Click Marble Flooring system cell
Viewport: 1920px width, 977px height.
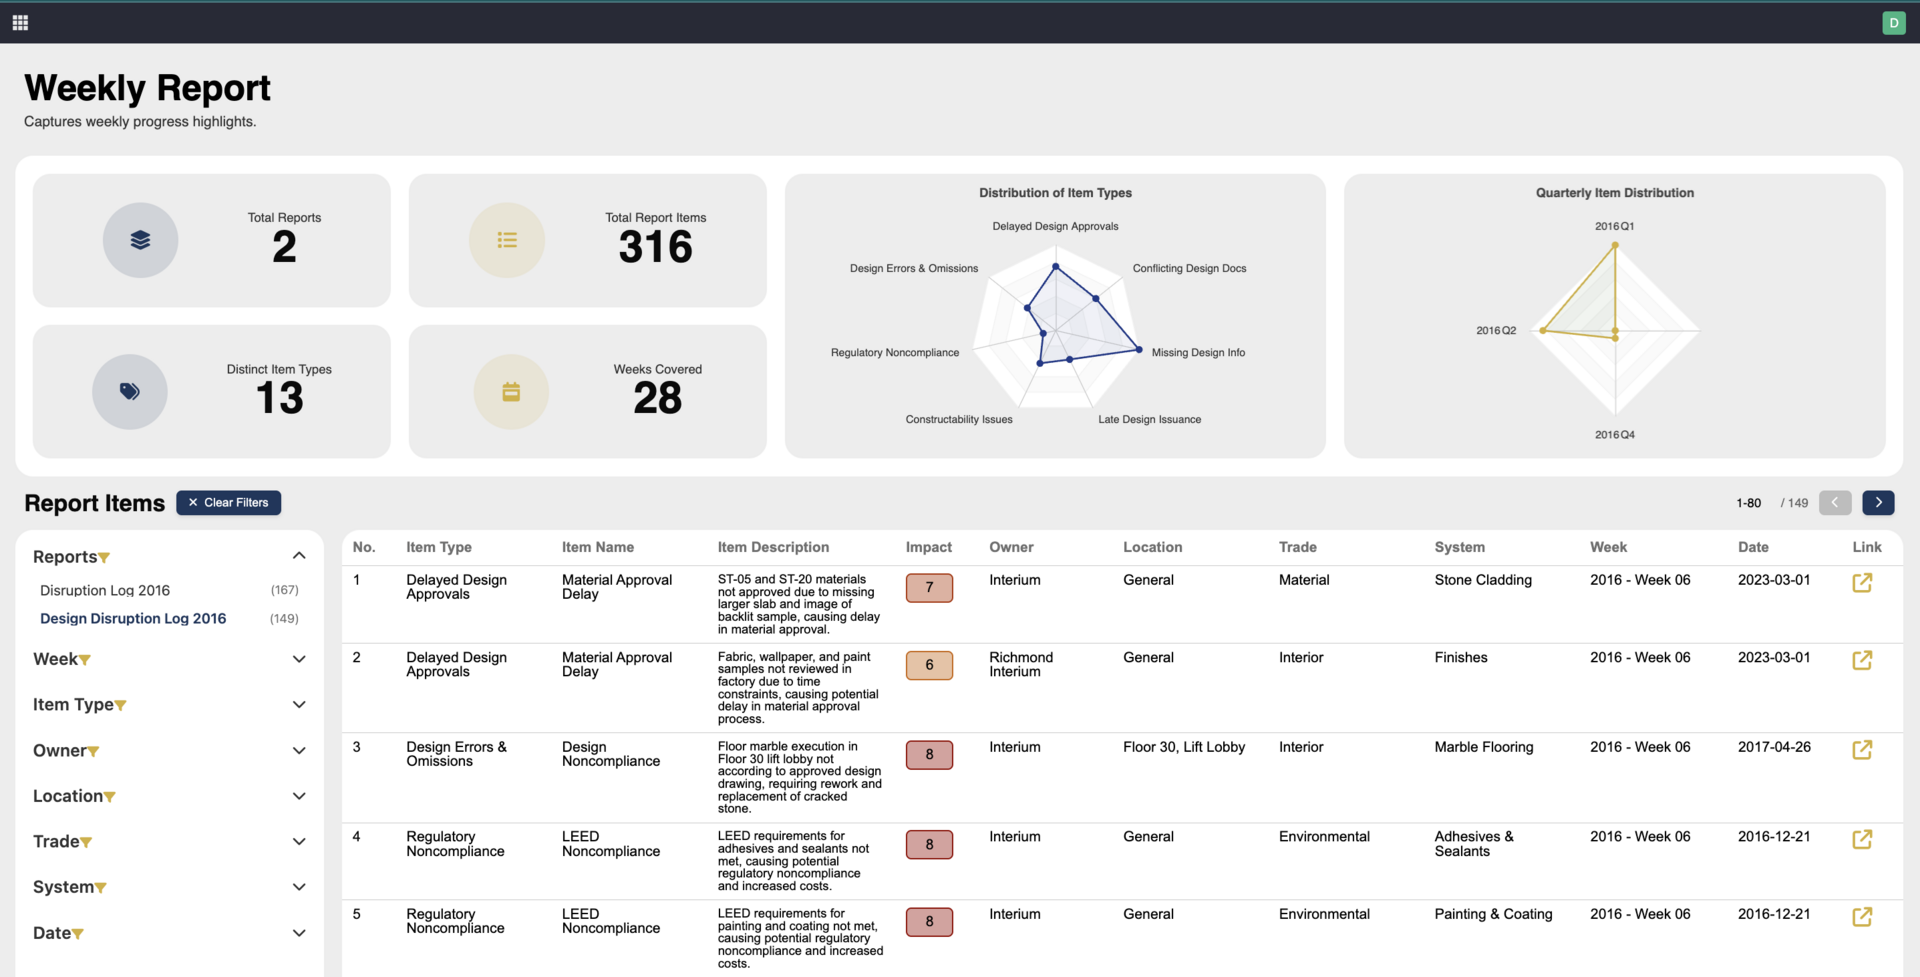point(1483,747)
